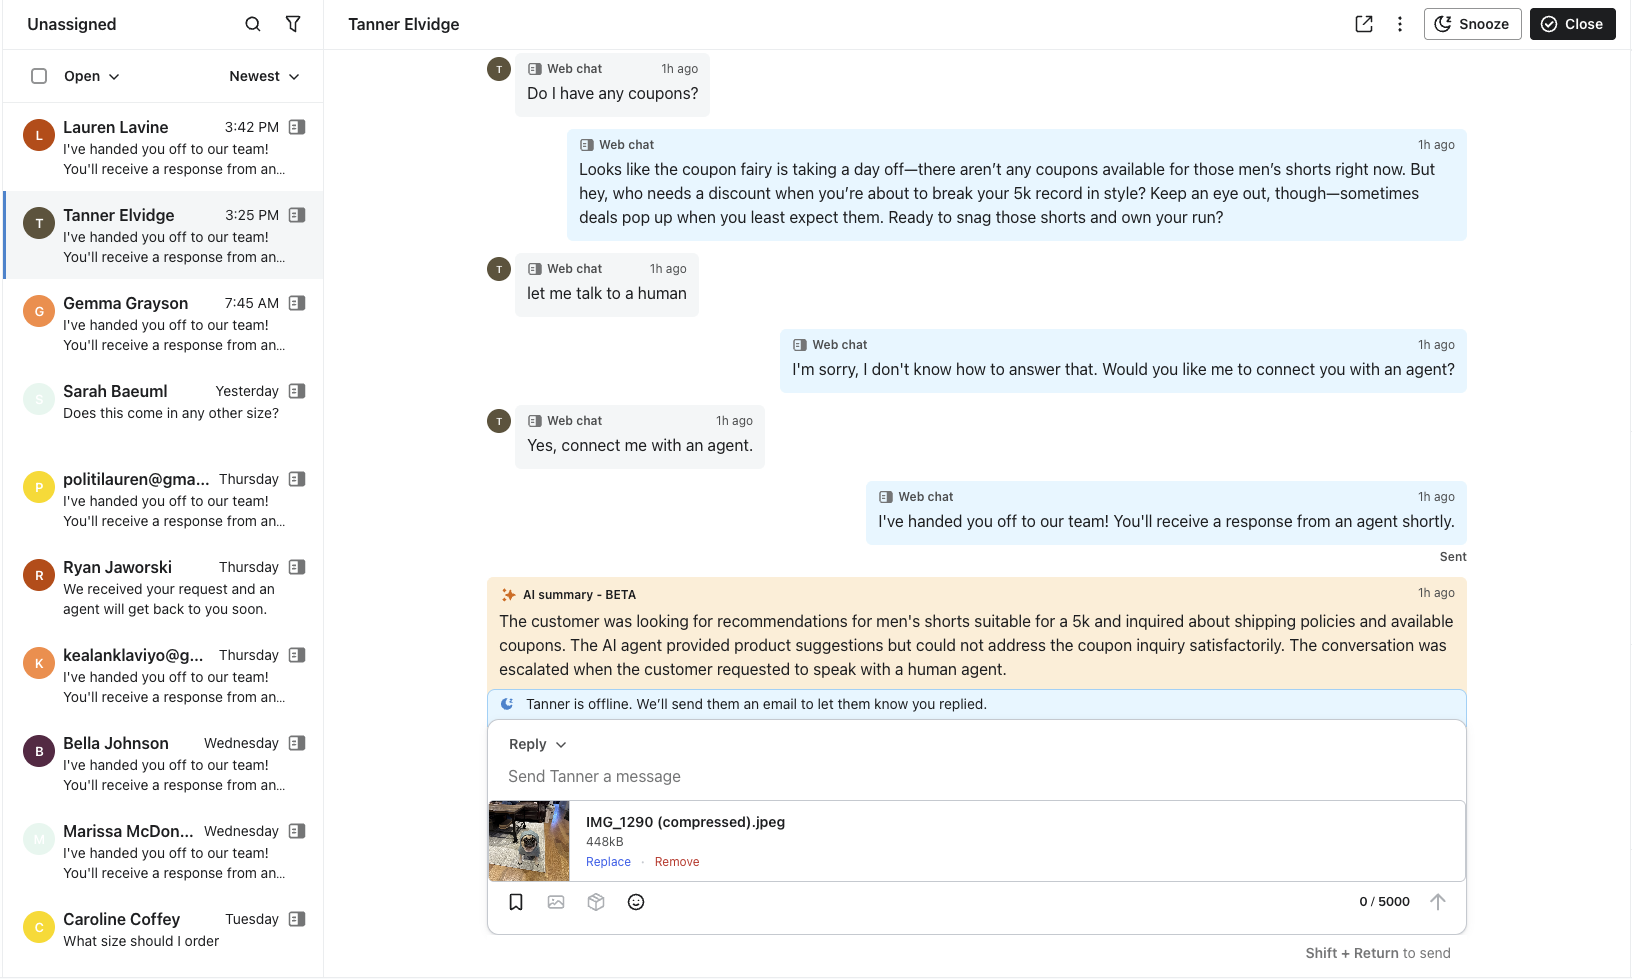
Task: Replace the attached IMG_1290 image
Action: tap(608, 862)
